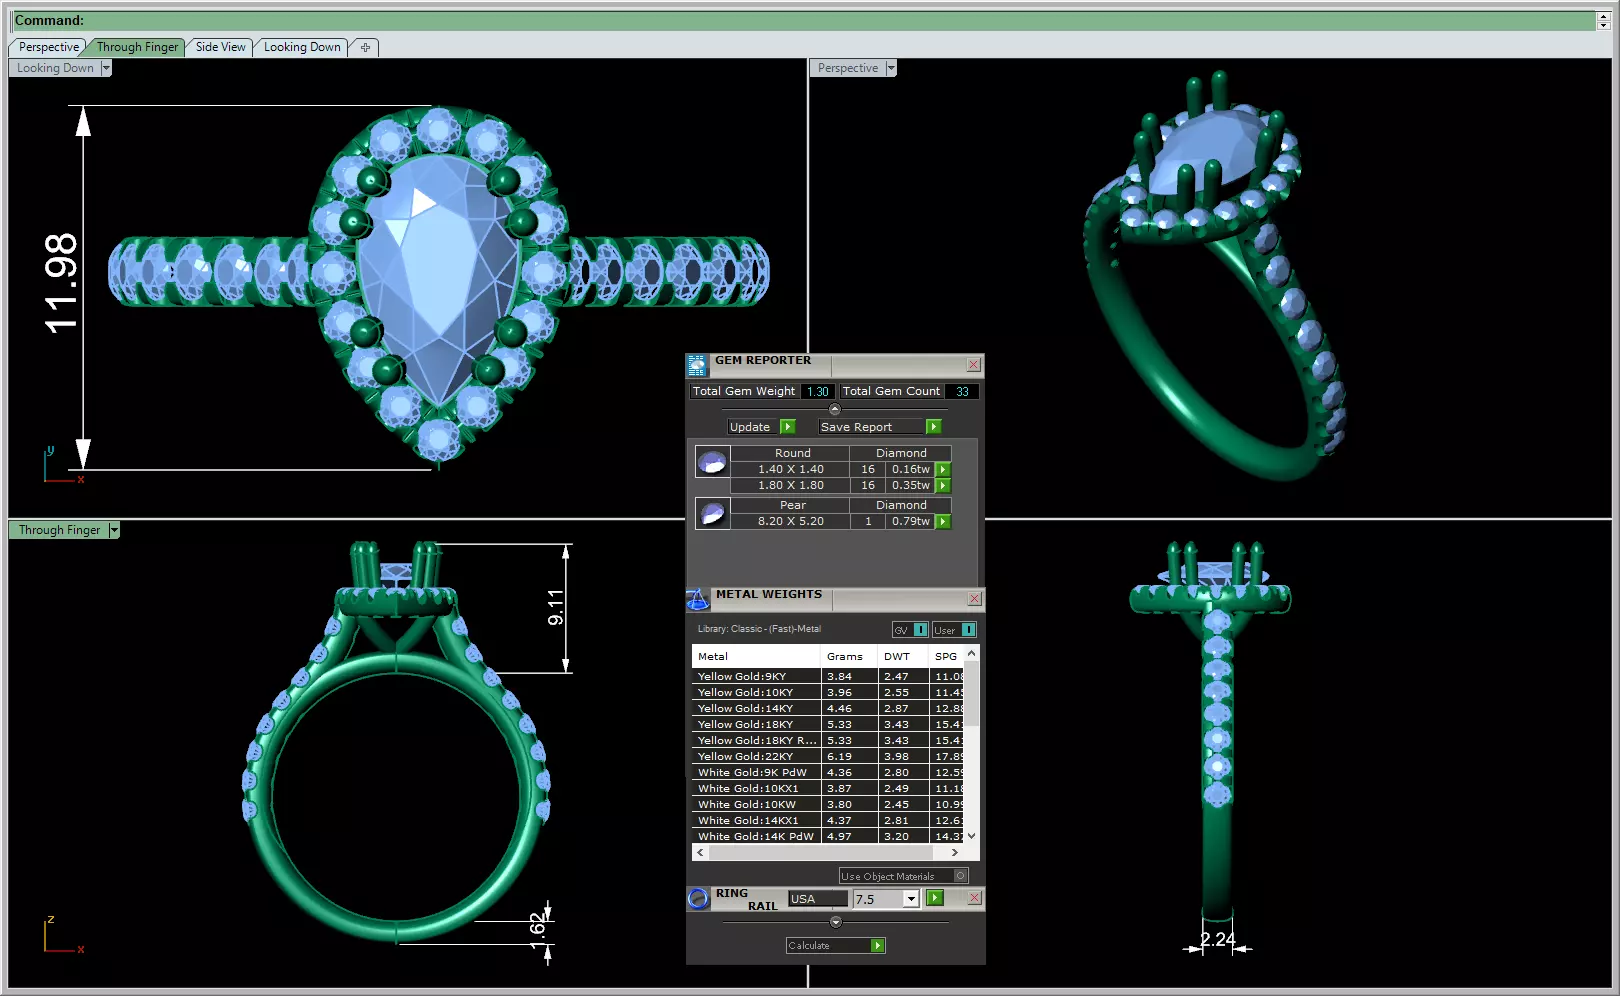
Task: Click the Metal column header
Action: 756,657
